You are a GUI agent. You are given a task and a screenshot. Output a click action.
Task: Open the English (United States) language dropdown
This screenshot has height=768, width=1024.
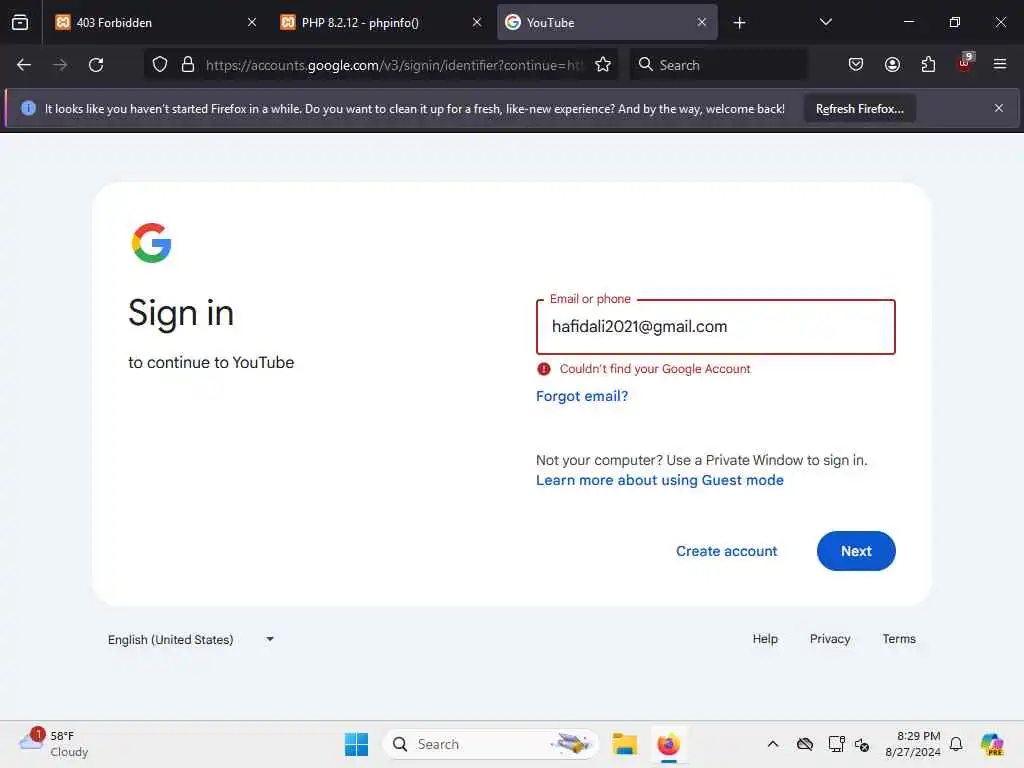191,639
